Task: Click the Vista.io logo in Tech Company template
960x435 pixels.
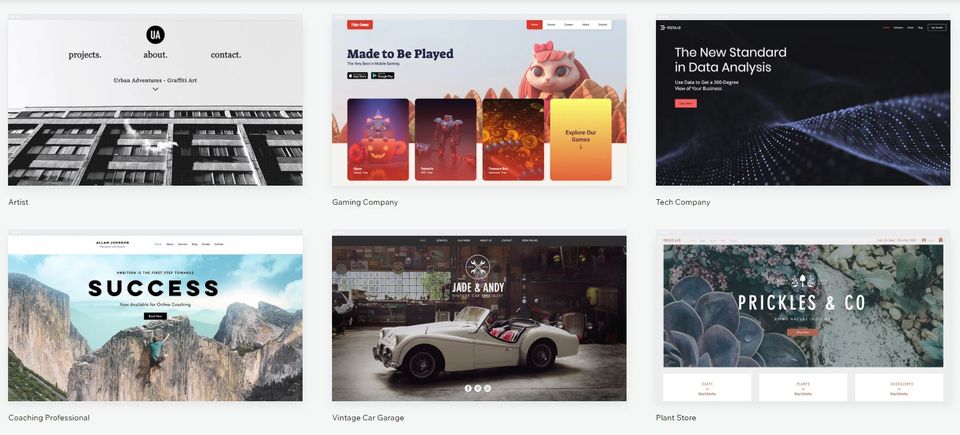Action: 672,28
